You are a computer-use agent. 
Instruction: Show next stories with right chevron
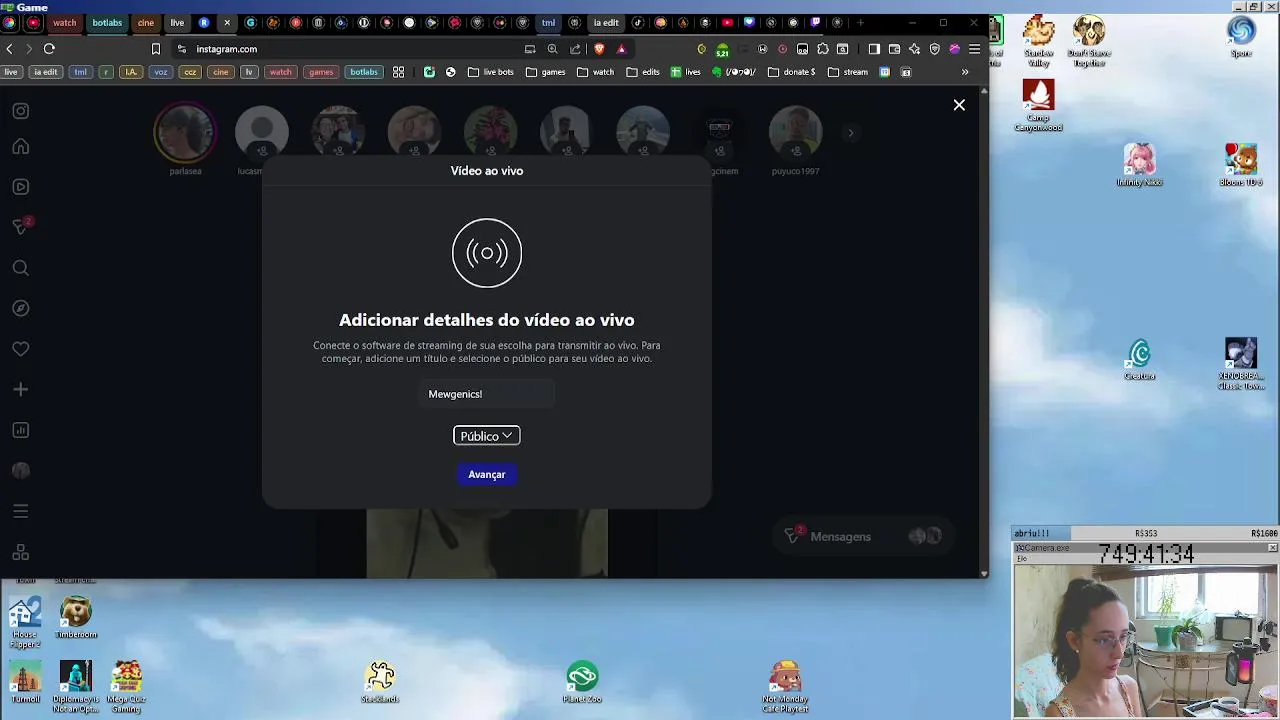851,132
